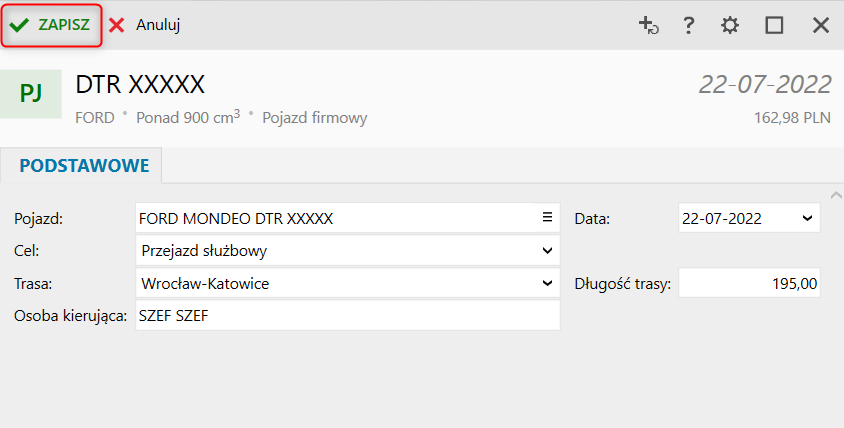
Task: Expand the Trasa route dropdown
Action: tap(547, 283)
